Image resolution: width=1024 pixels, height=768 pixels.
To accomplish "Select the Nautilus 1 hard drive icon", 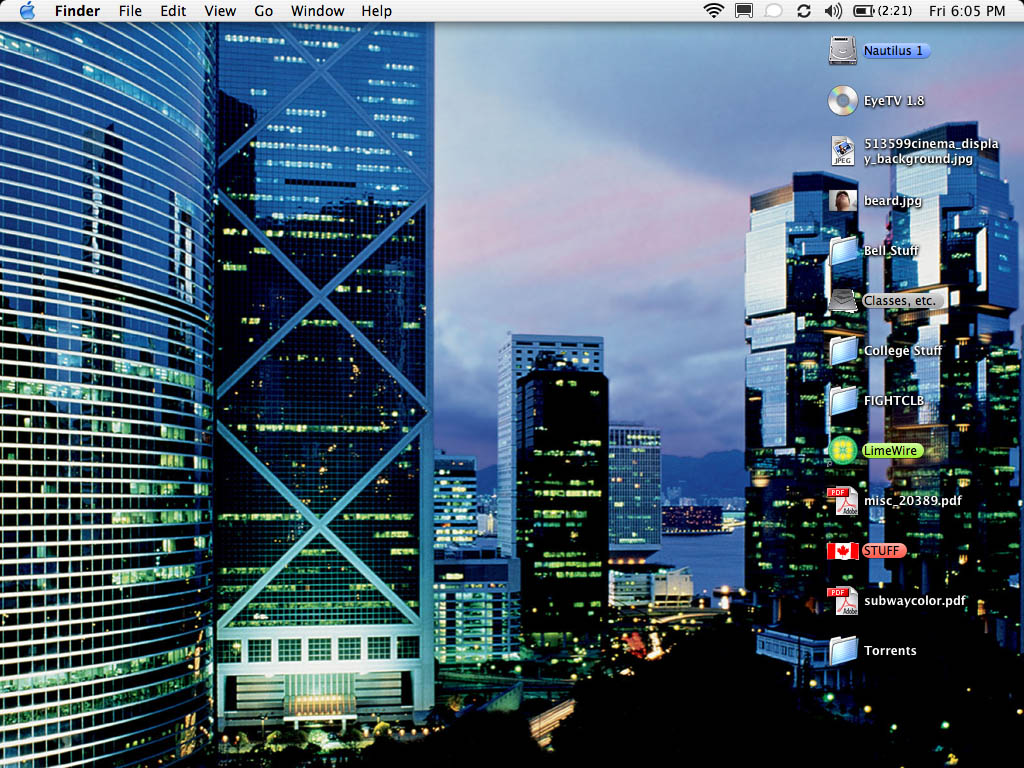I will (842, 50).
